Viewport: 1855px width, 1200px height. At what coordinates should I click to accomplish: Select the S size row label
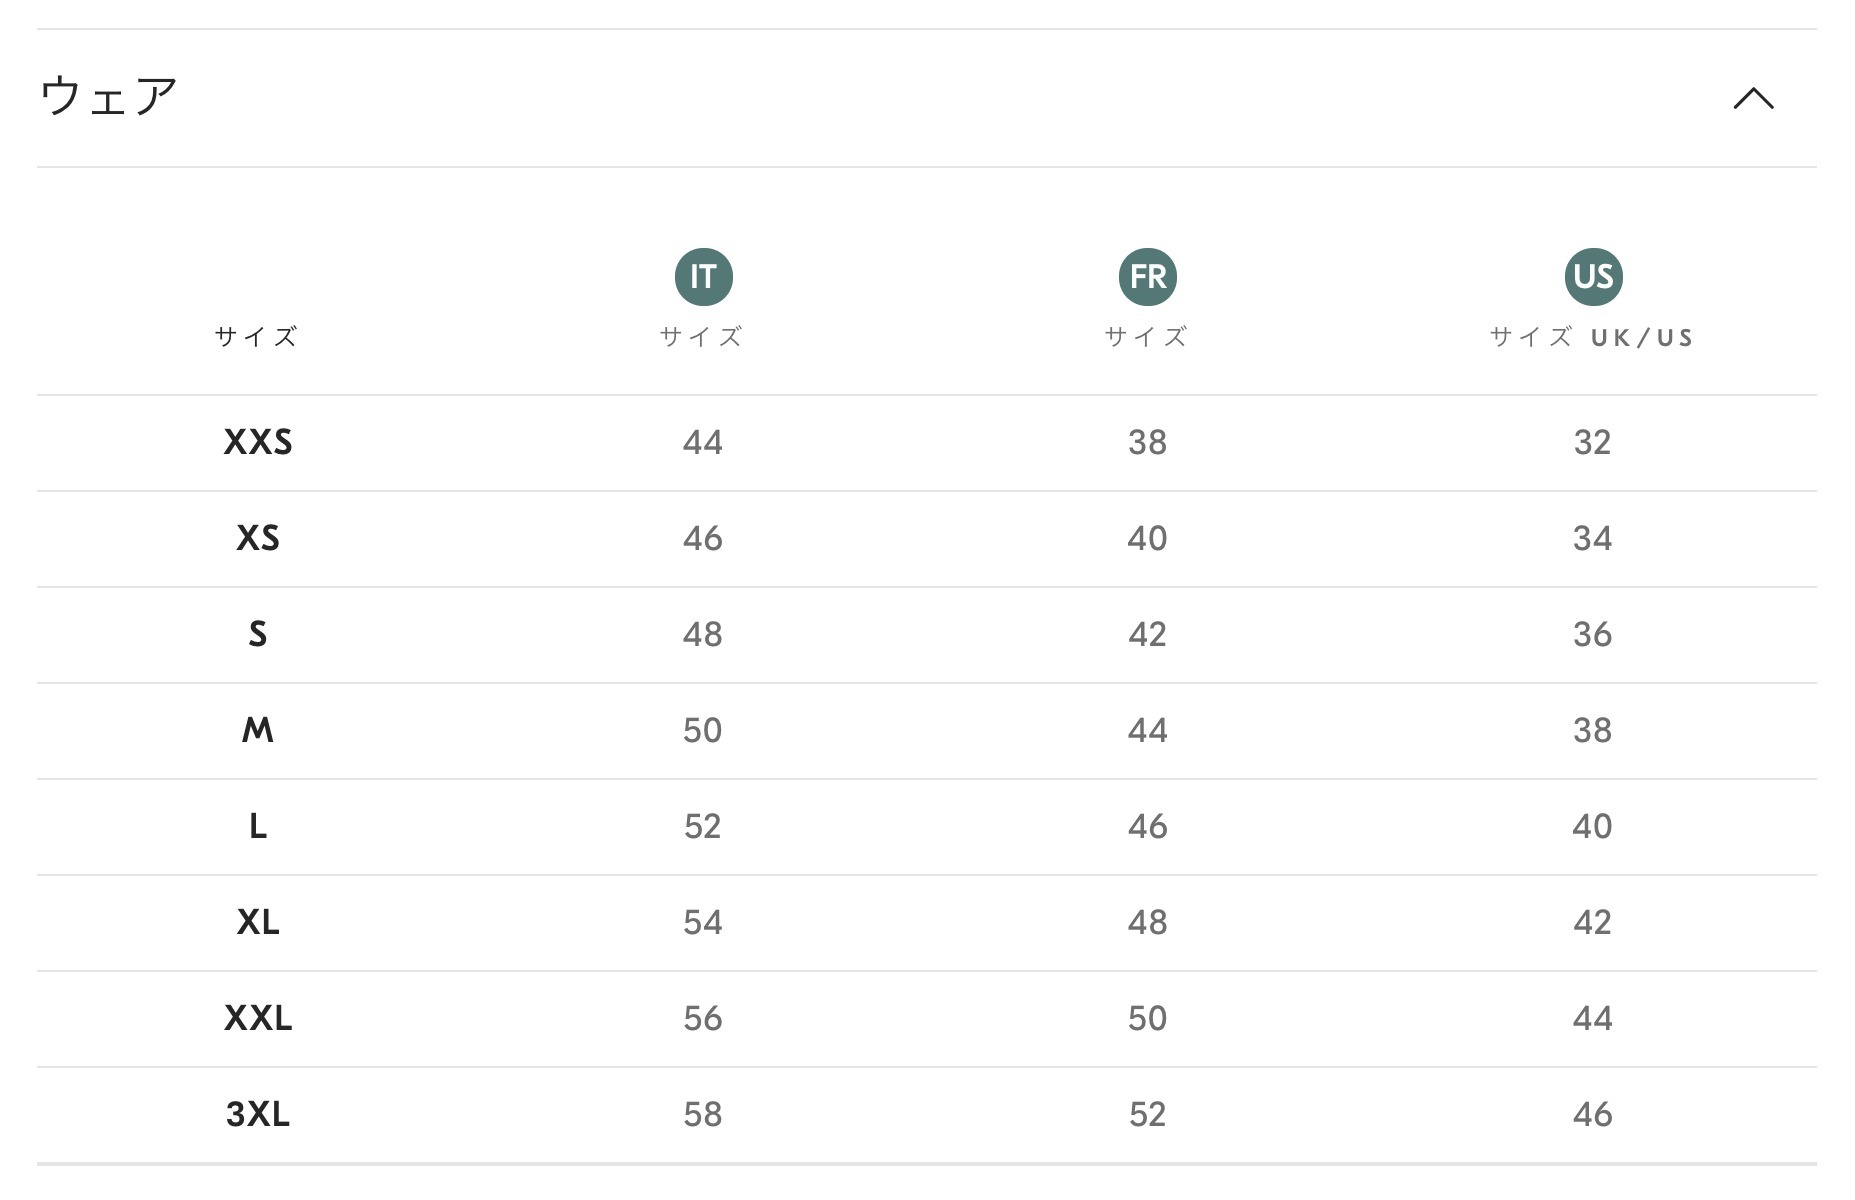point(258,634)
